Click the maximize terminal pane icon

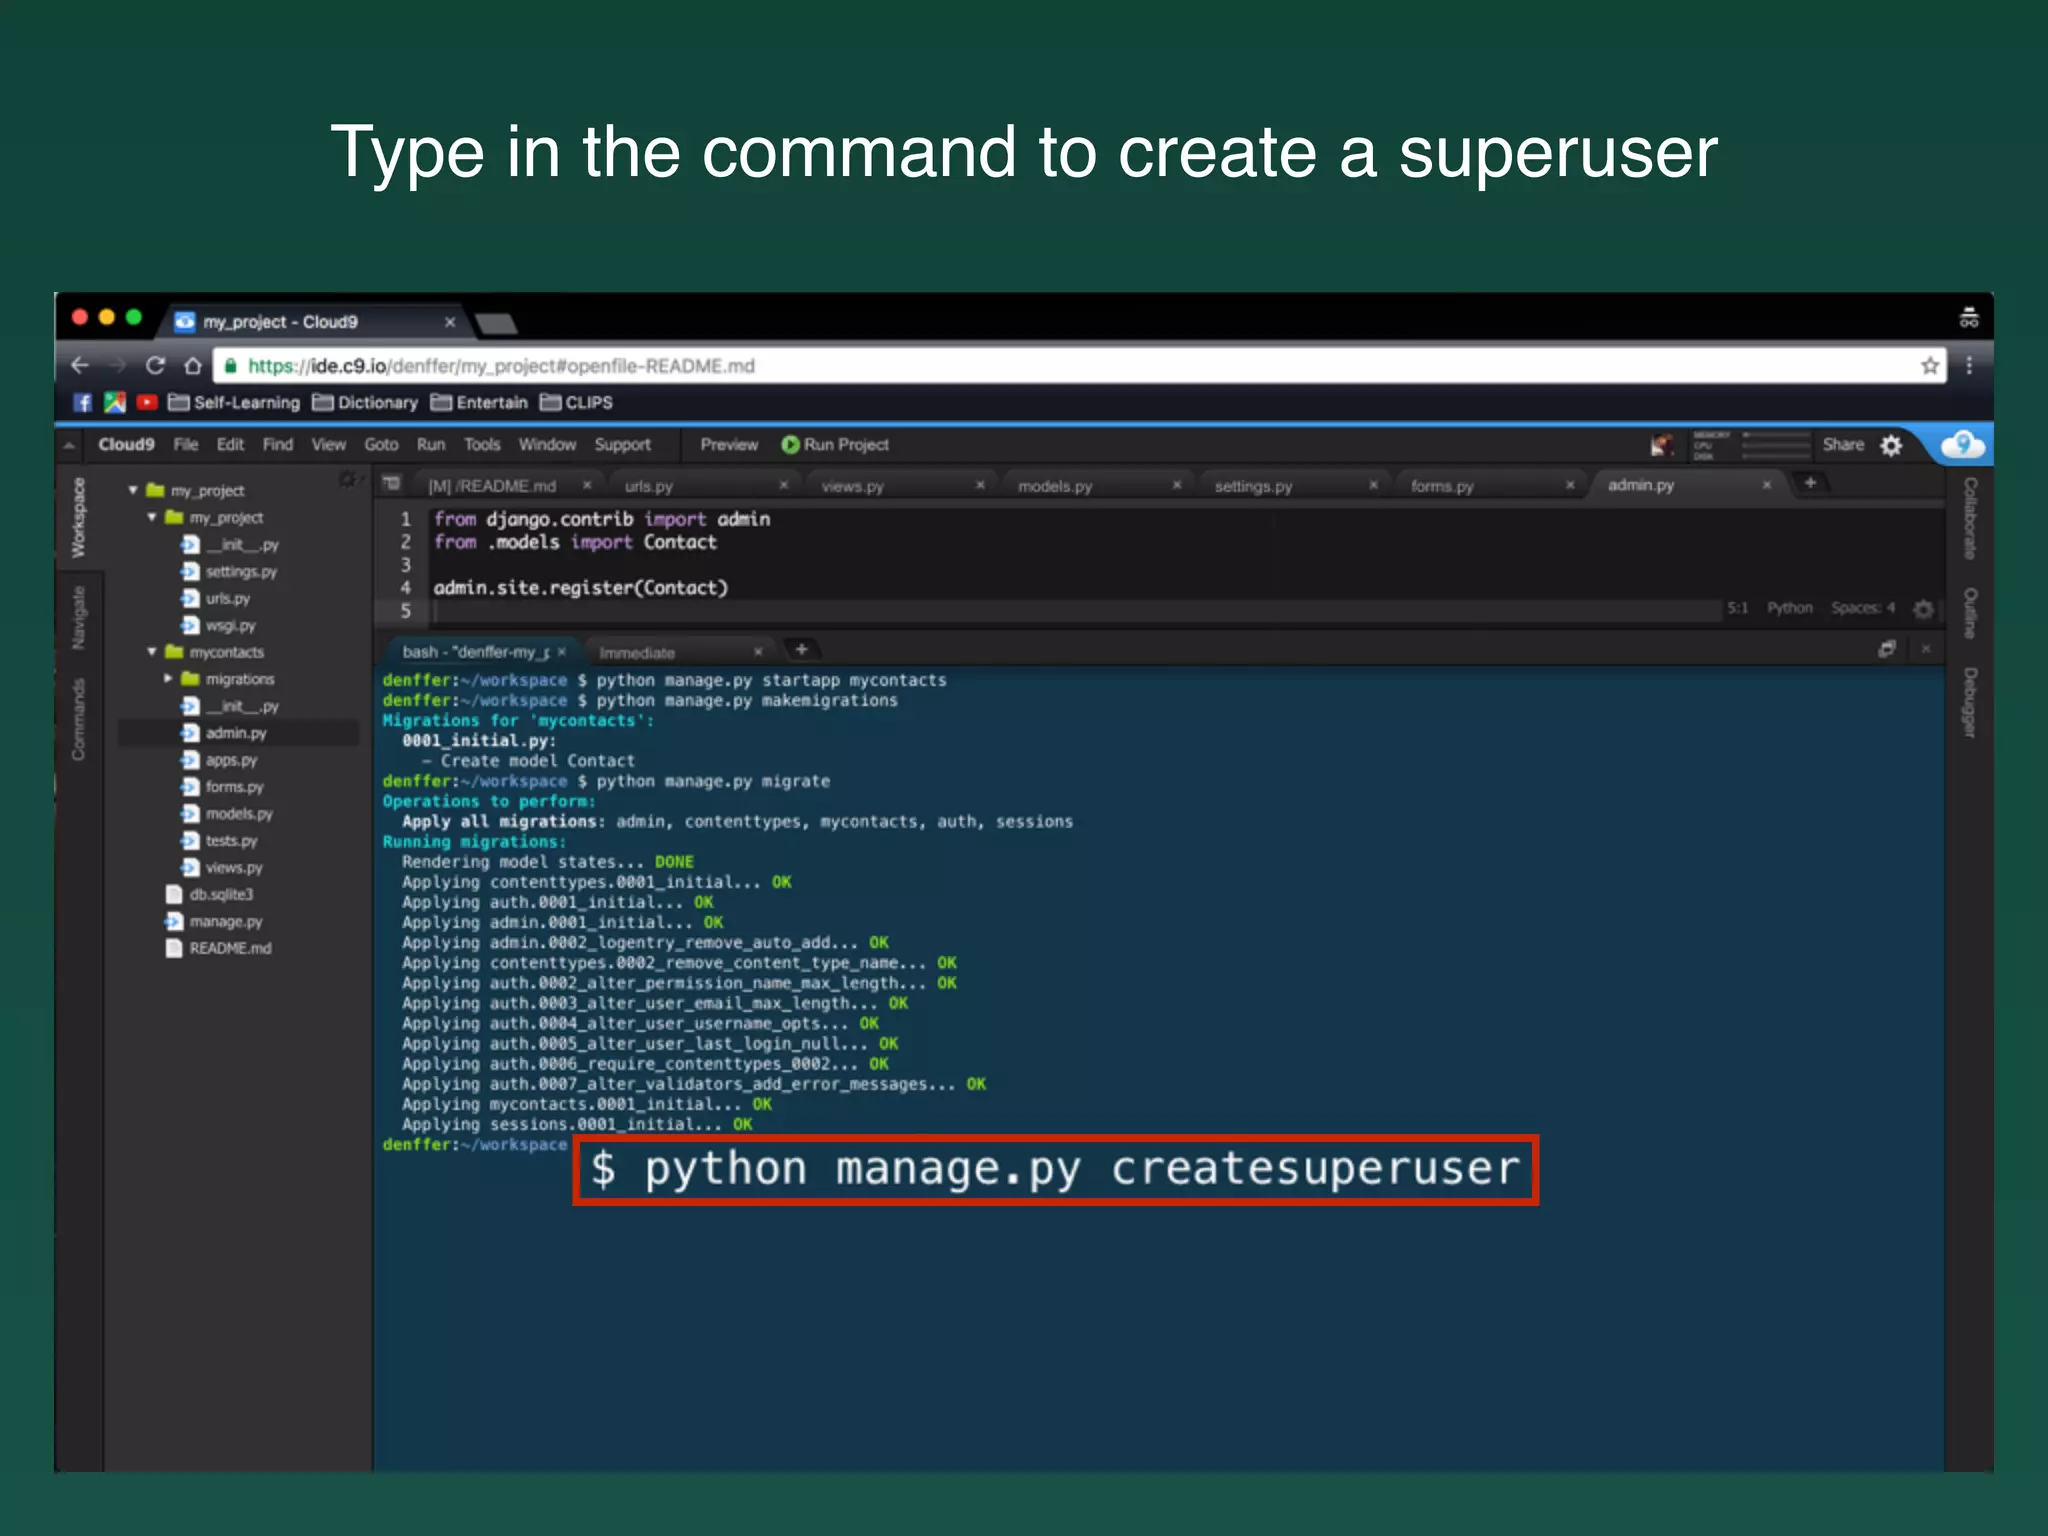pyautogui.click(x=1887, y=649)
